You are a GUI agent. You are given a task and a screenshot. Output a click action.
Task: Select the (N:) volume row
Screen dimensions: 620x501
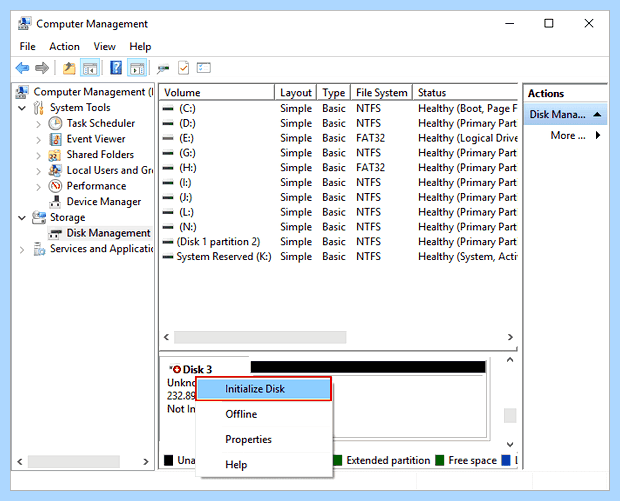(339, 227)
